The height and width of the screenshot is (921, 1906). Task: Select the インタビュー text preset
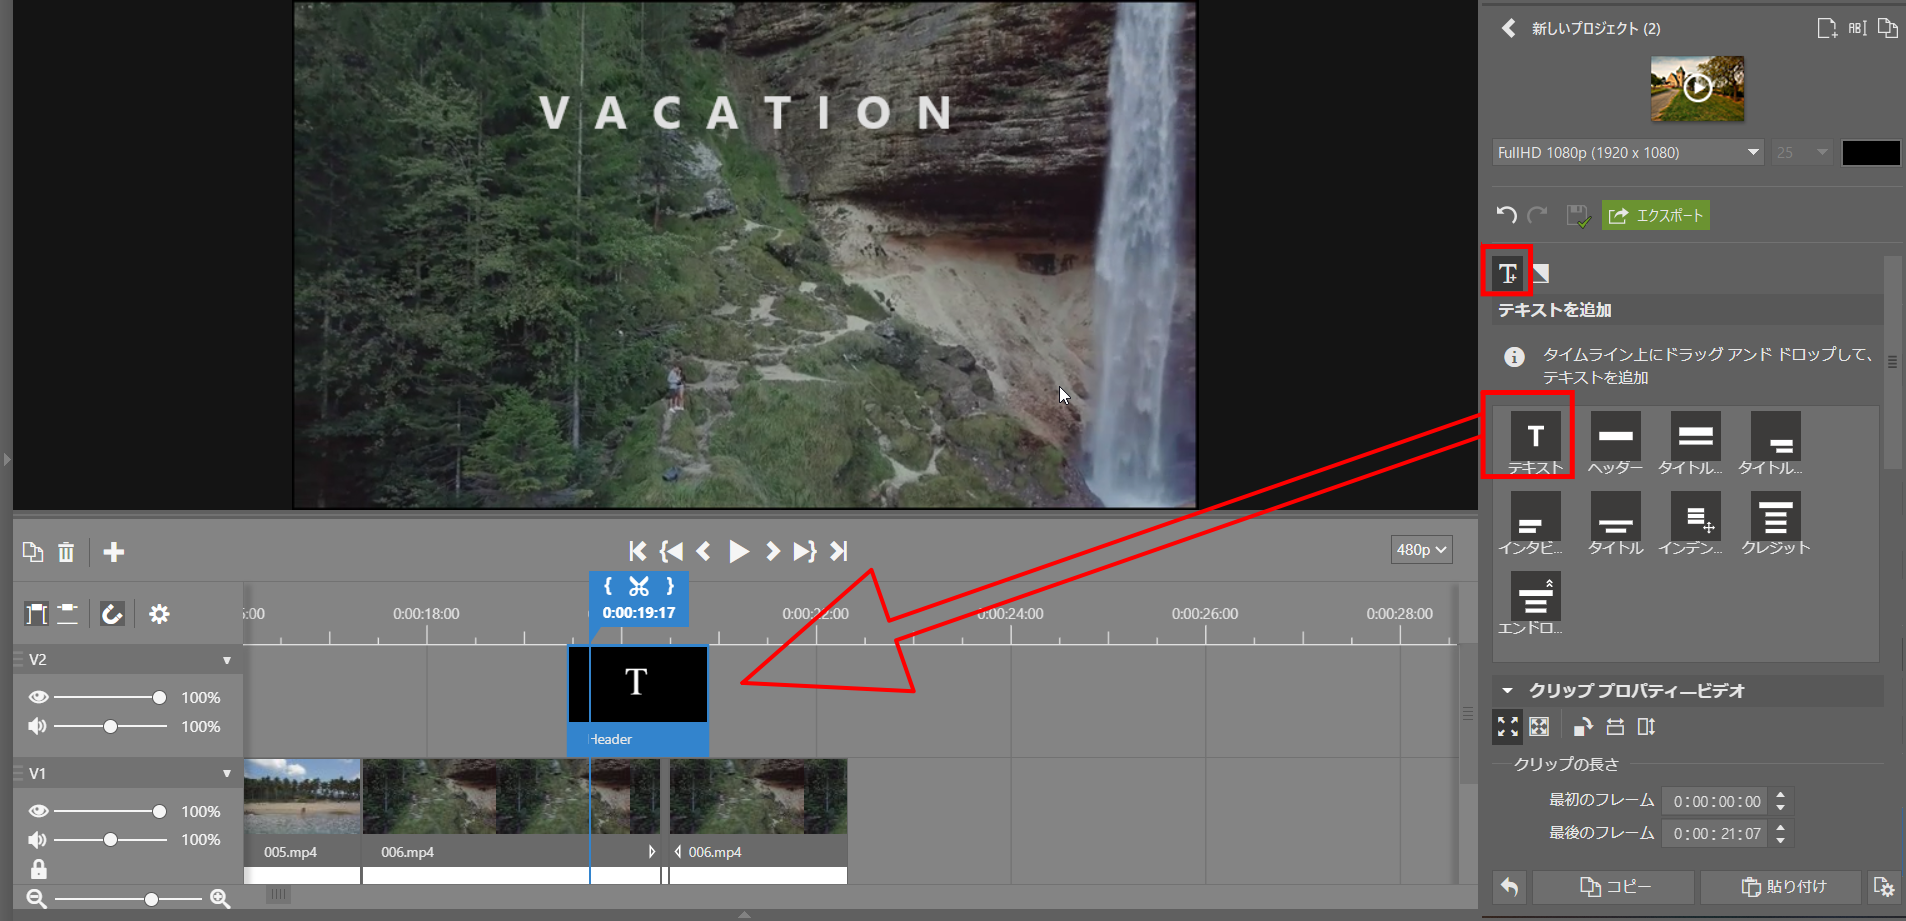pos(1535,523)
